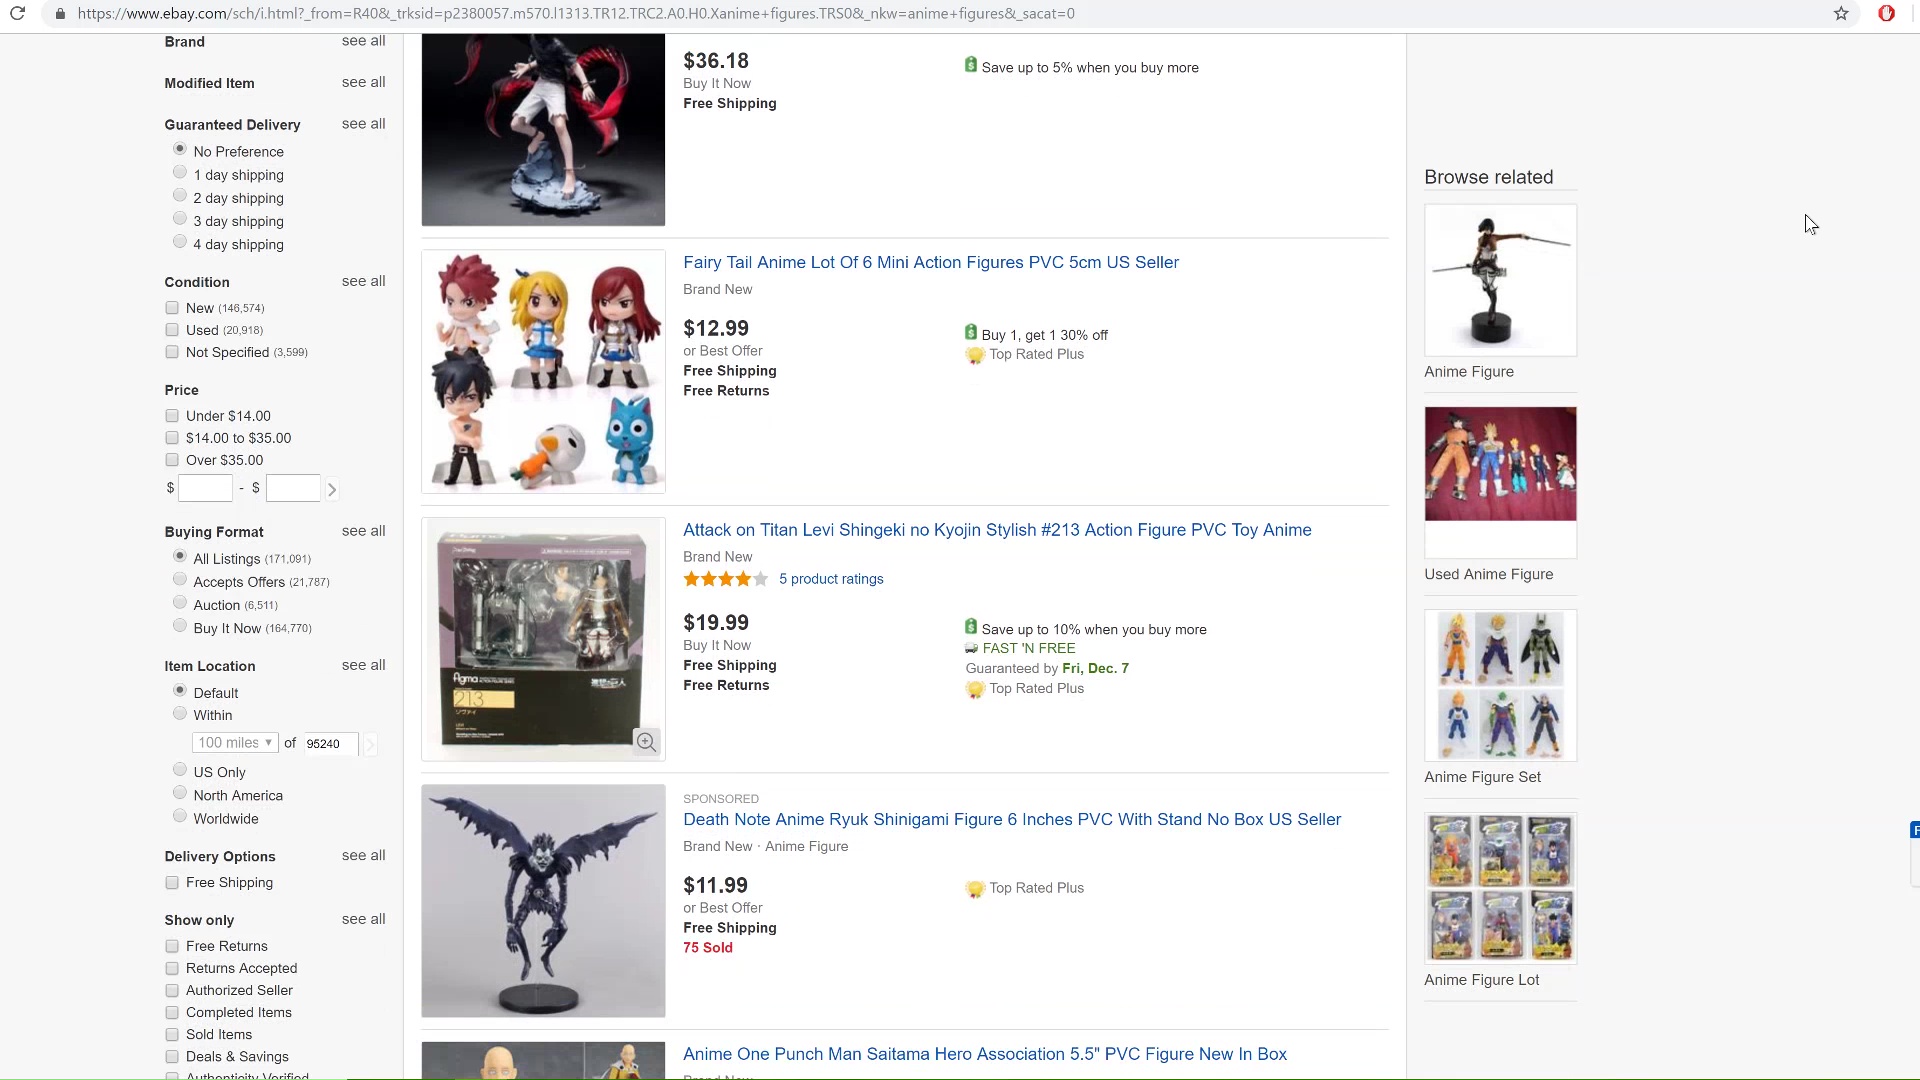This screenshot has height=1080, width=1920.
Task: Reload the page with browser refresh icon
Action: coord(18,14)
